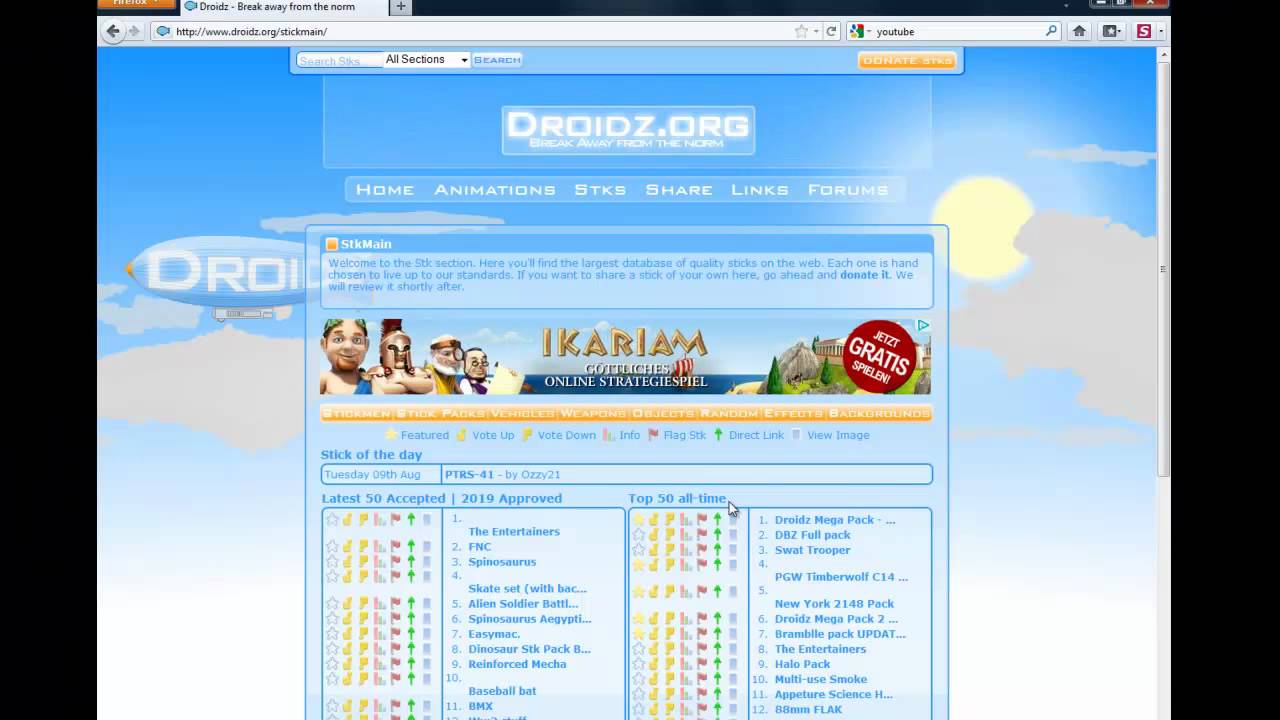Toggle featured star for Droidz Mega Pack - ...
The height and width of the screenshot is (720, 1280).
(x=638, y=519)
